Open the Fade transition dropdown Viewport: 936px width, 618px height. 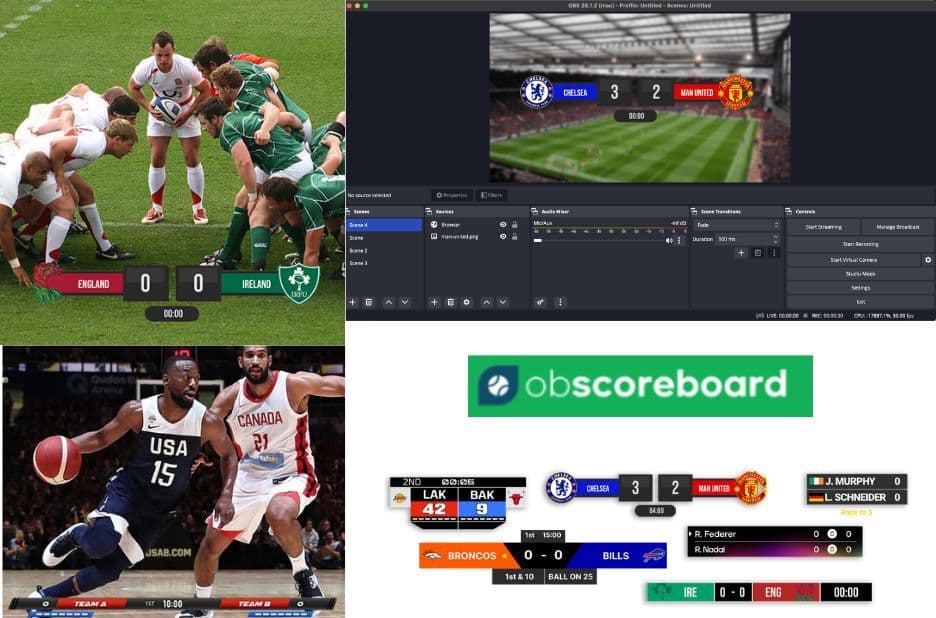(x=738, y=225)
